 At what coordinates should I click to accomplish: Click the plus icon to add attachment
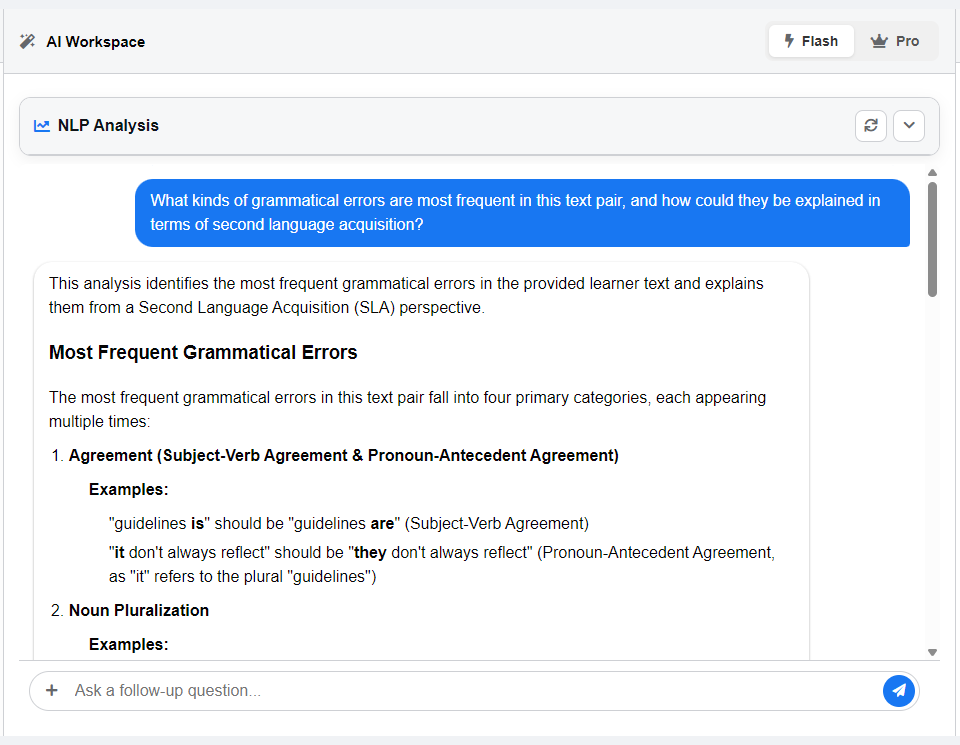[52, 690]
